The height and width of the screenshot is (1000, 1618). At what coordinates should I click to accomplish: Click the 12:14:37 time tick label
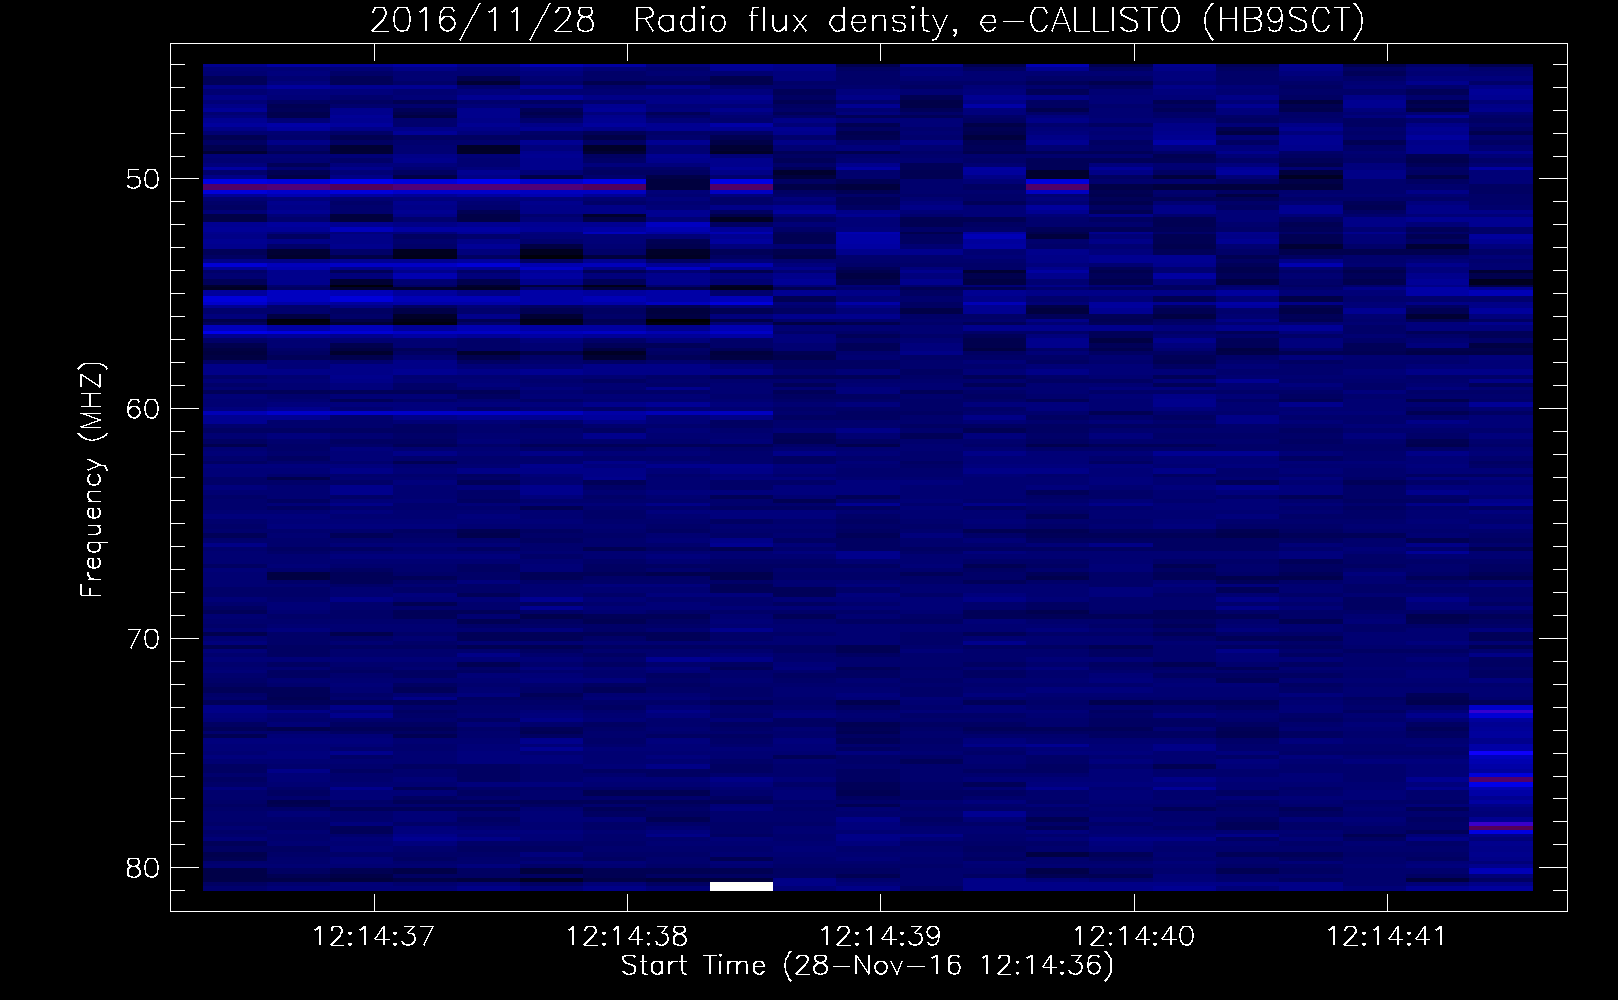pyautogui.click(x=374, y=937)
